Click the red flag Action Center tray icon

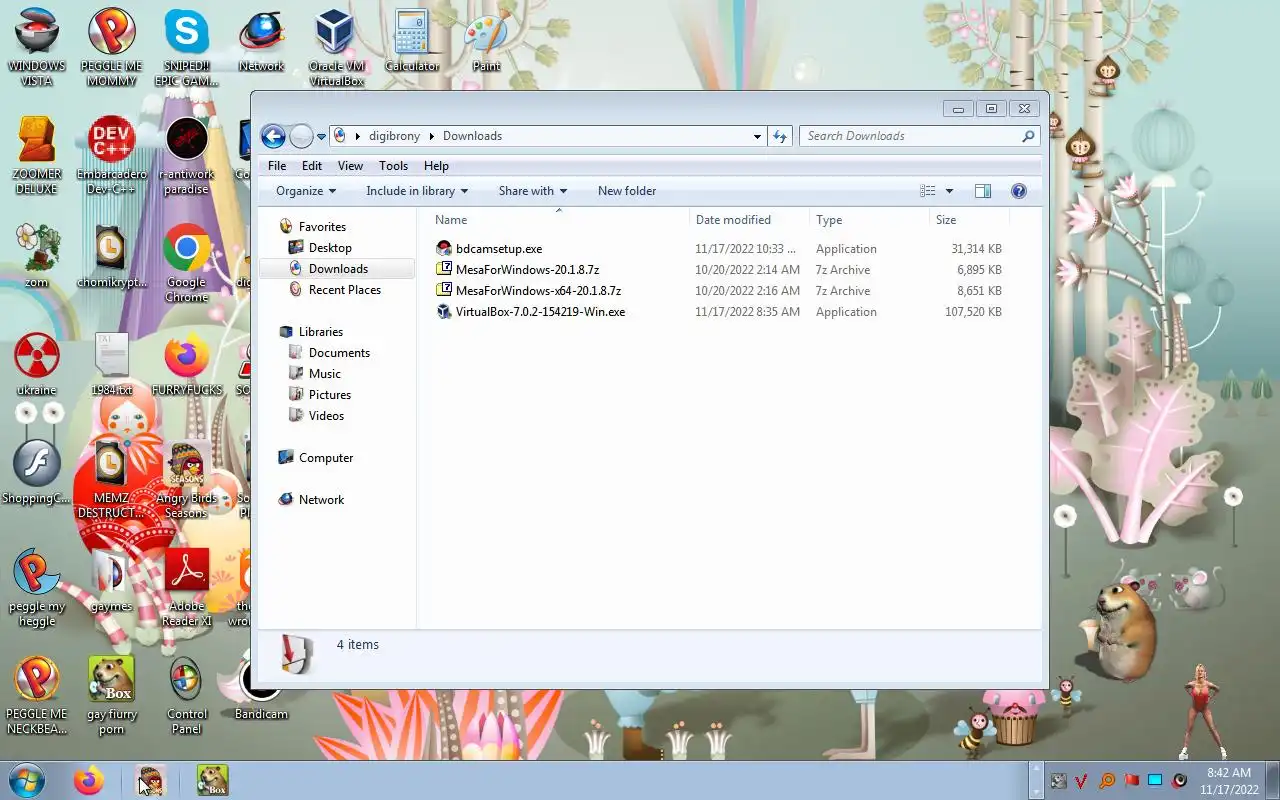tap(1131, 780)
